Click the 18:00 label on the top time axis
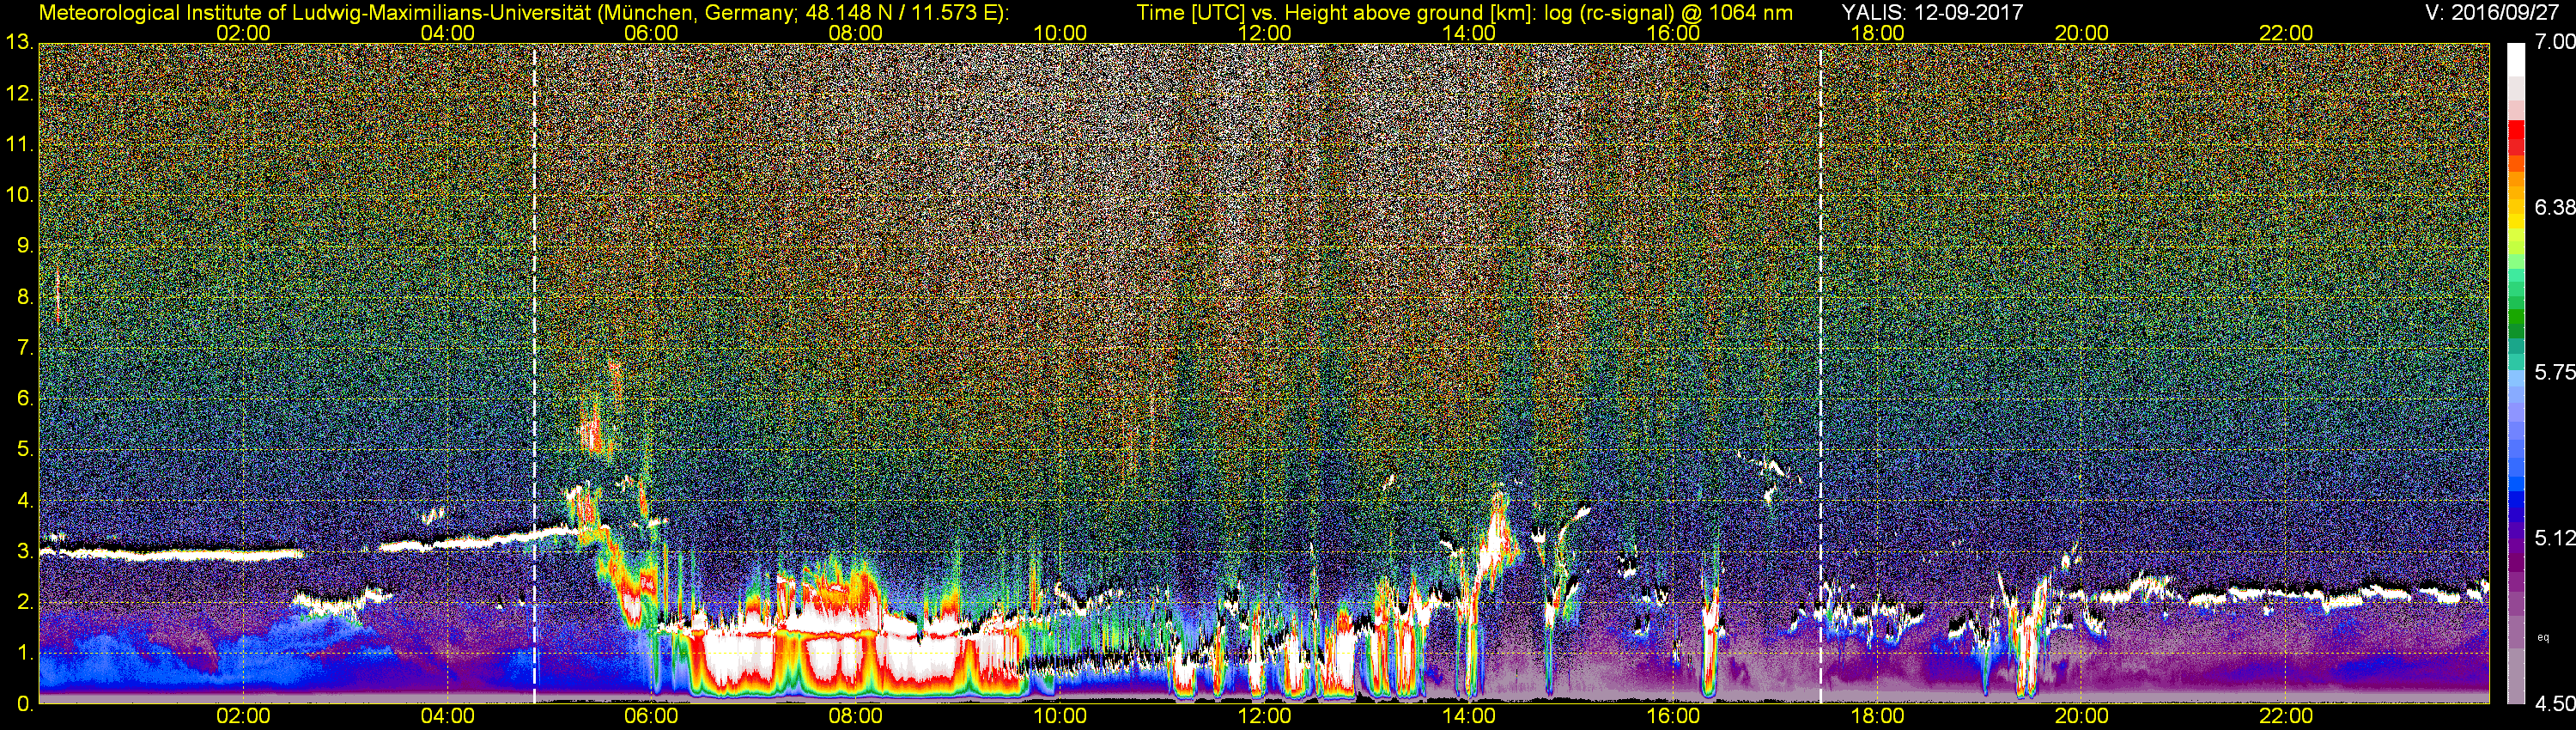 coord(1877,33)
